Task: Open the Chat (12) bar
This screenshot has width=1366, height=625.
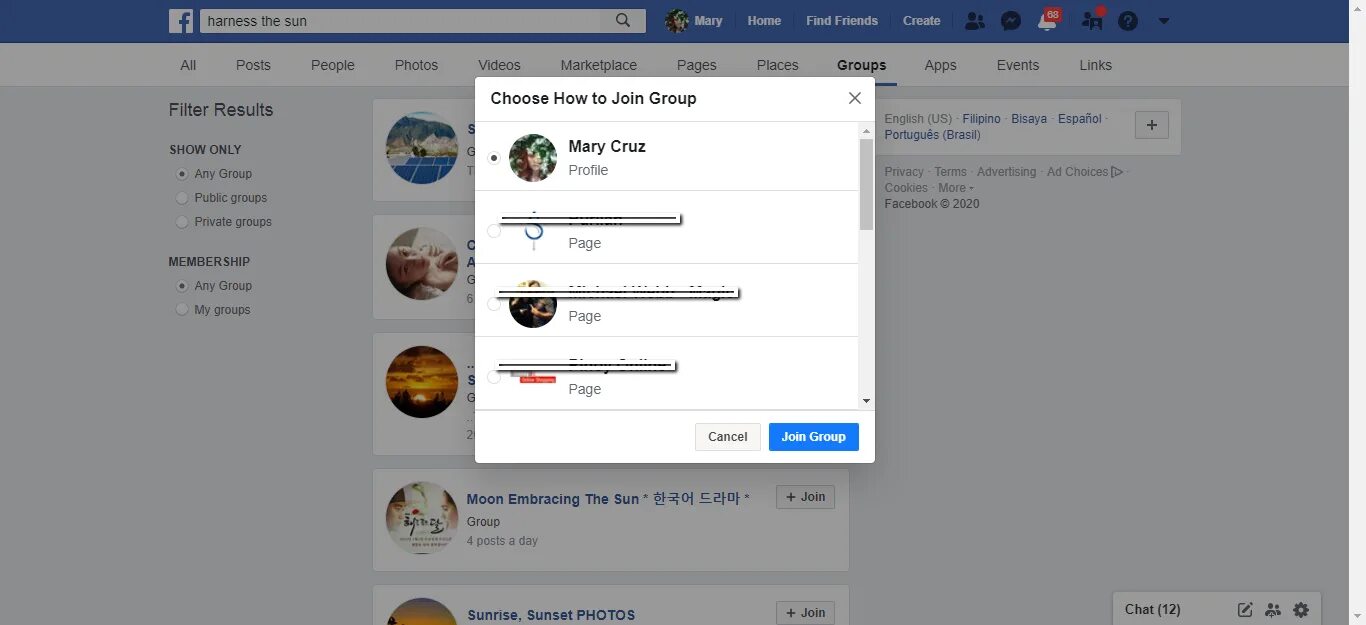Action: tap(1153, 610)
